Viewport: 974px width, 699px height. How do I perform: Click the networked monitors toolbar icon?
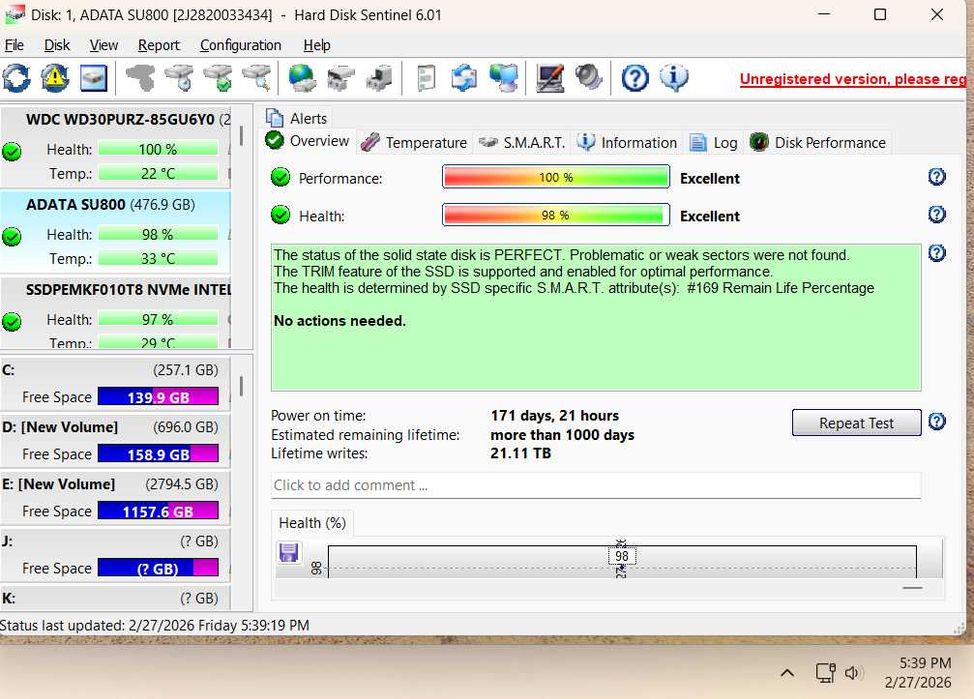tap(503, 78)
